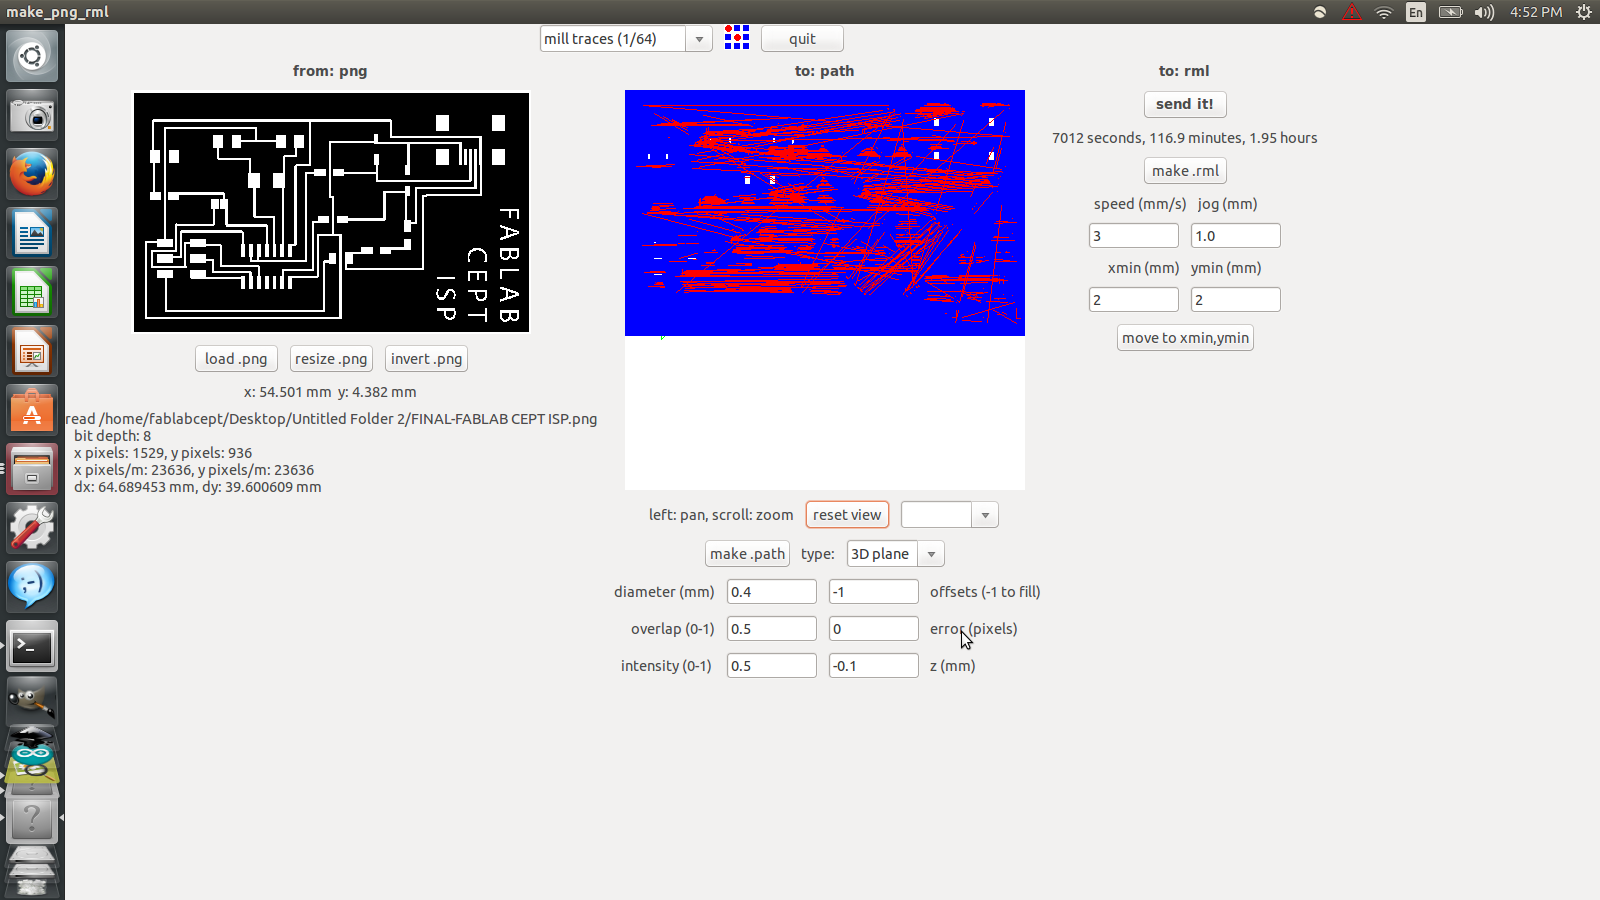Open System Settings wrench and gear icon
Image resolution: width=1600 pixels, height=900 pixels.
(32, 528)
